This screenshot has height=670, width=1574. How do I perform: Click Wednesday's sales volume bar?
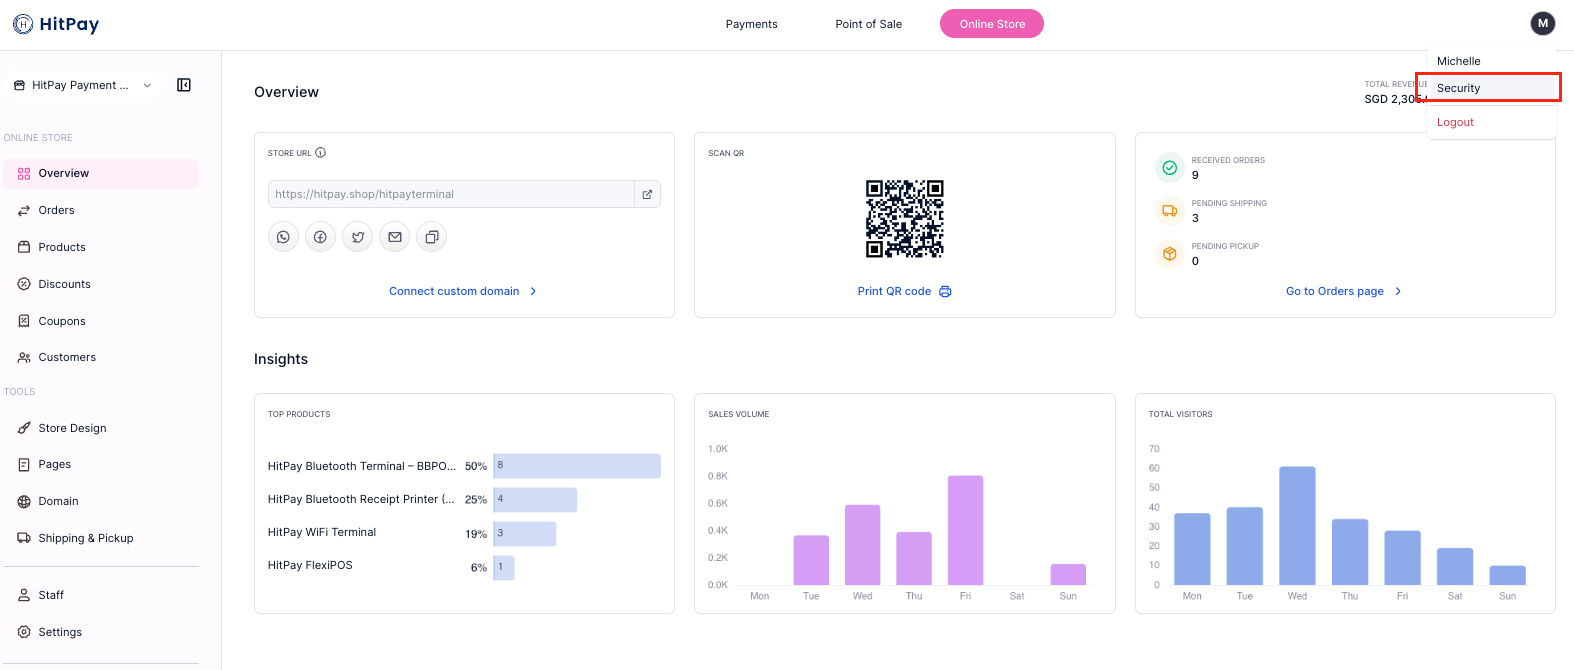(862, 545)
